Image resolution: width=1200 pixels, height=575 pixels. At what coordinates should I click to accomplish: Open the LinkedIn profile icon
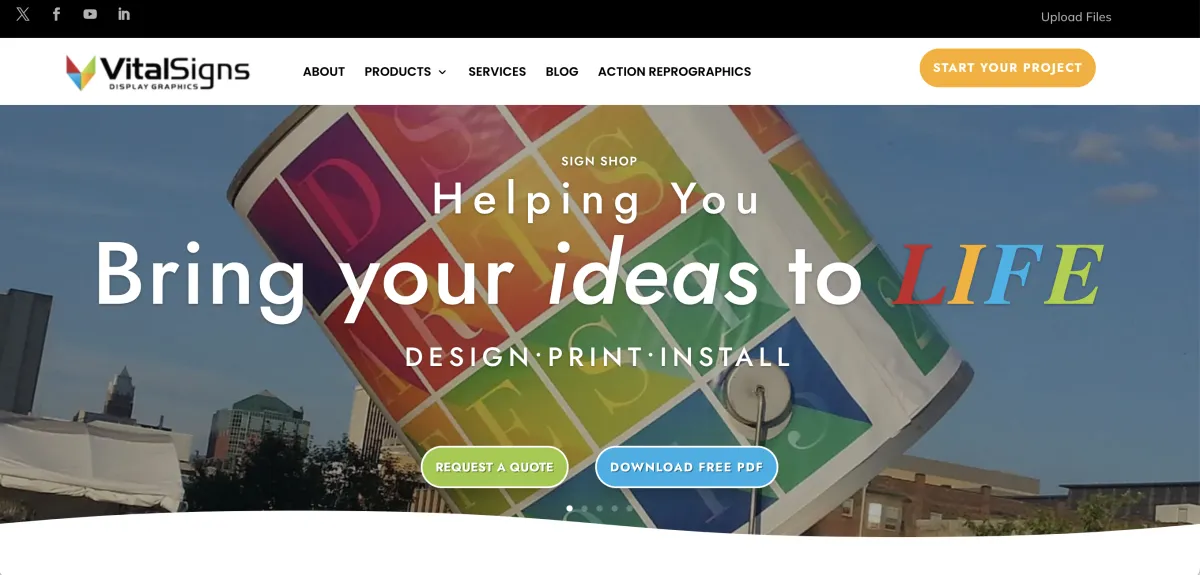[x=124, y=14]
